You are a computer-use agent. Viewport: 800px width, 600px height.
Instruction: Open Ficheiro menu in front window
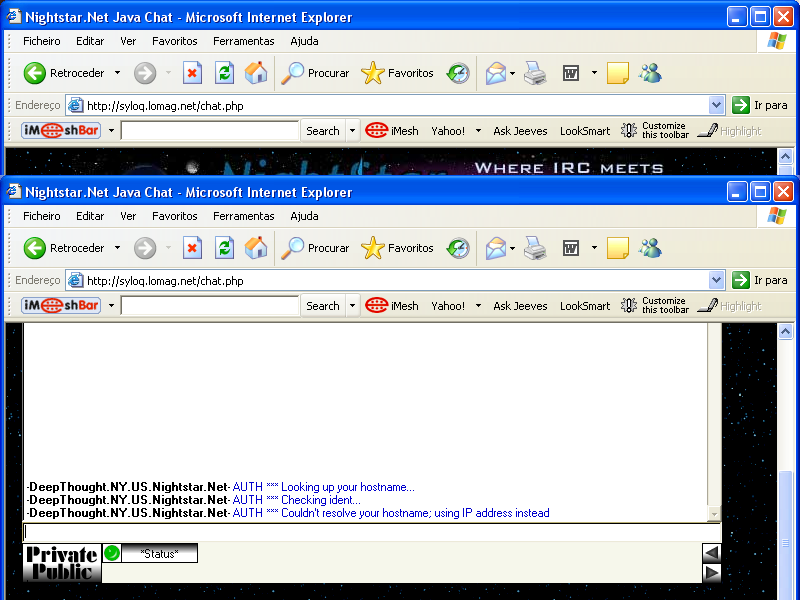[x=42, y=216]
